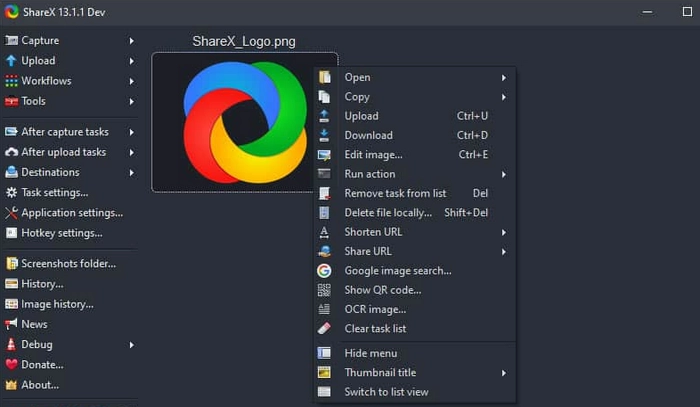The image size is (700, 407).
Task: Minimize the ShareX window
Action: [x=647, y=12]
